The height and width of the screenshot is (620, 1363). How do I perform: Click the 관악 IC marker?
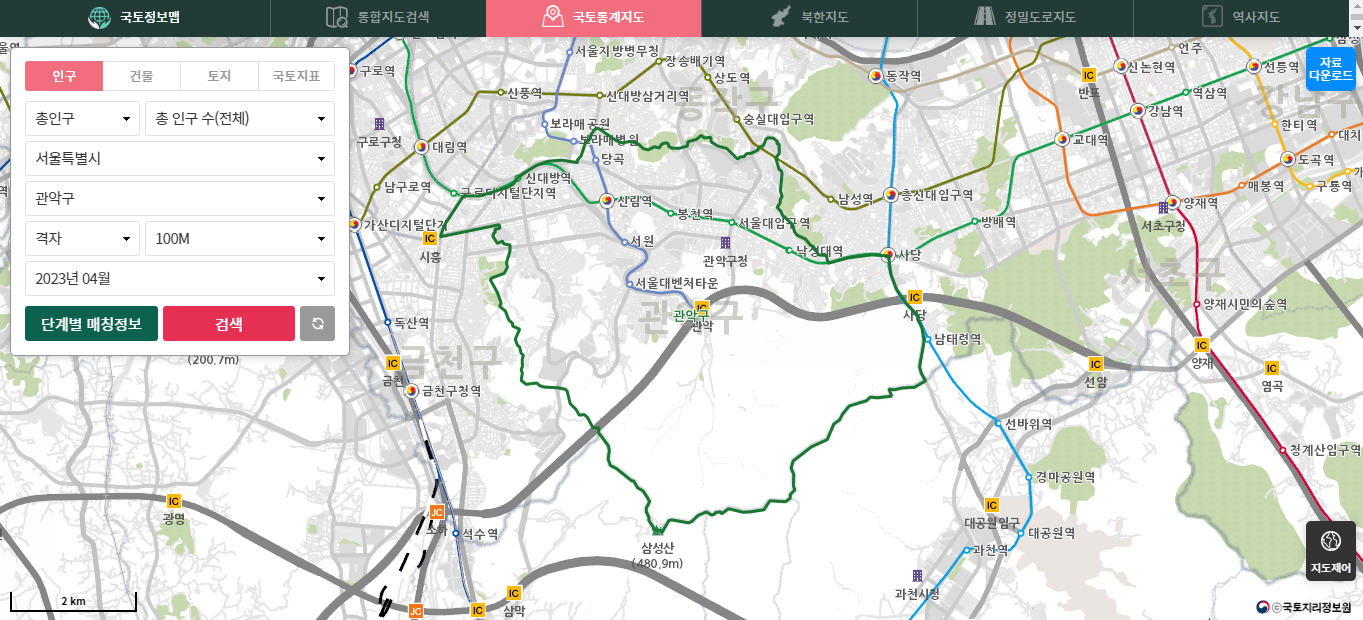(x=701, y=308)
